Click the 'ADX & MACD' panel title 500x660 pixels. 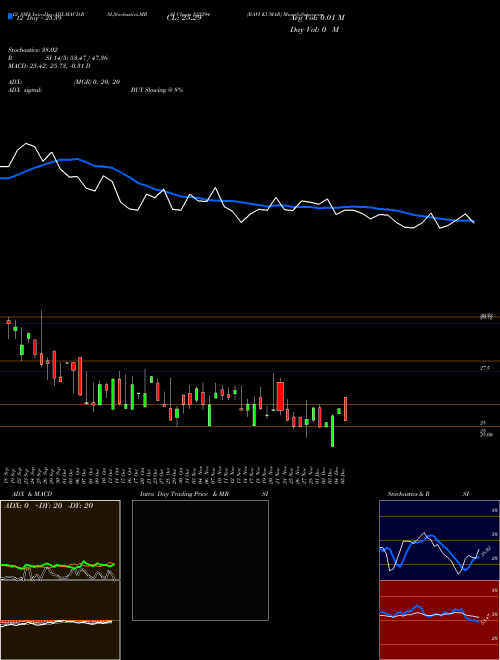click(32, 494)
